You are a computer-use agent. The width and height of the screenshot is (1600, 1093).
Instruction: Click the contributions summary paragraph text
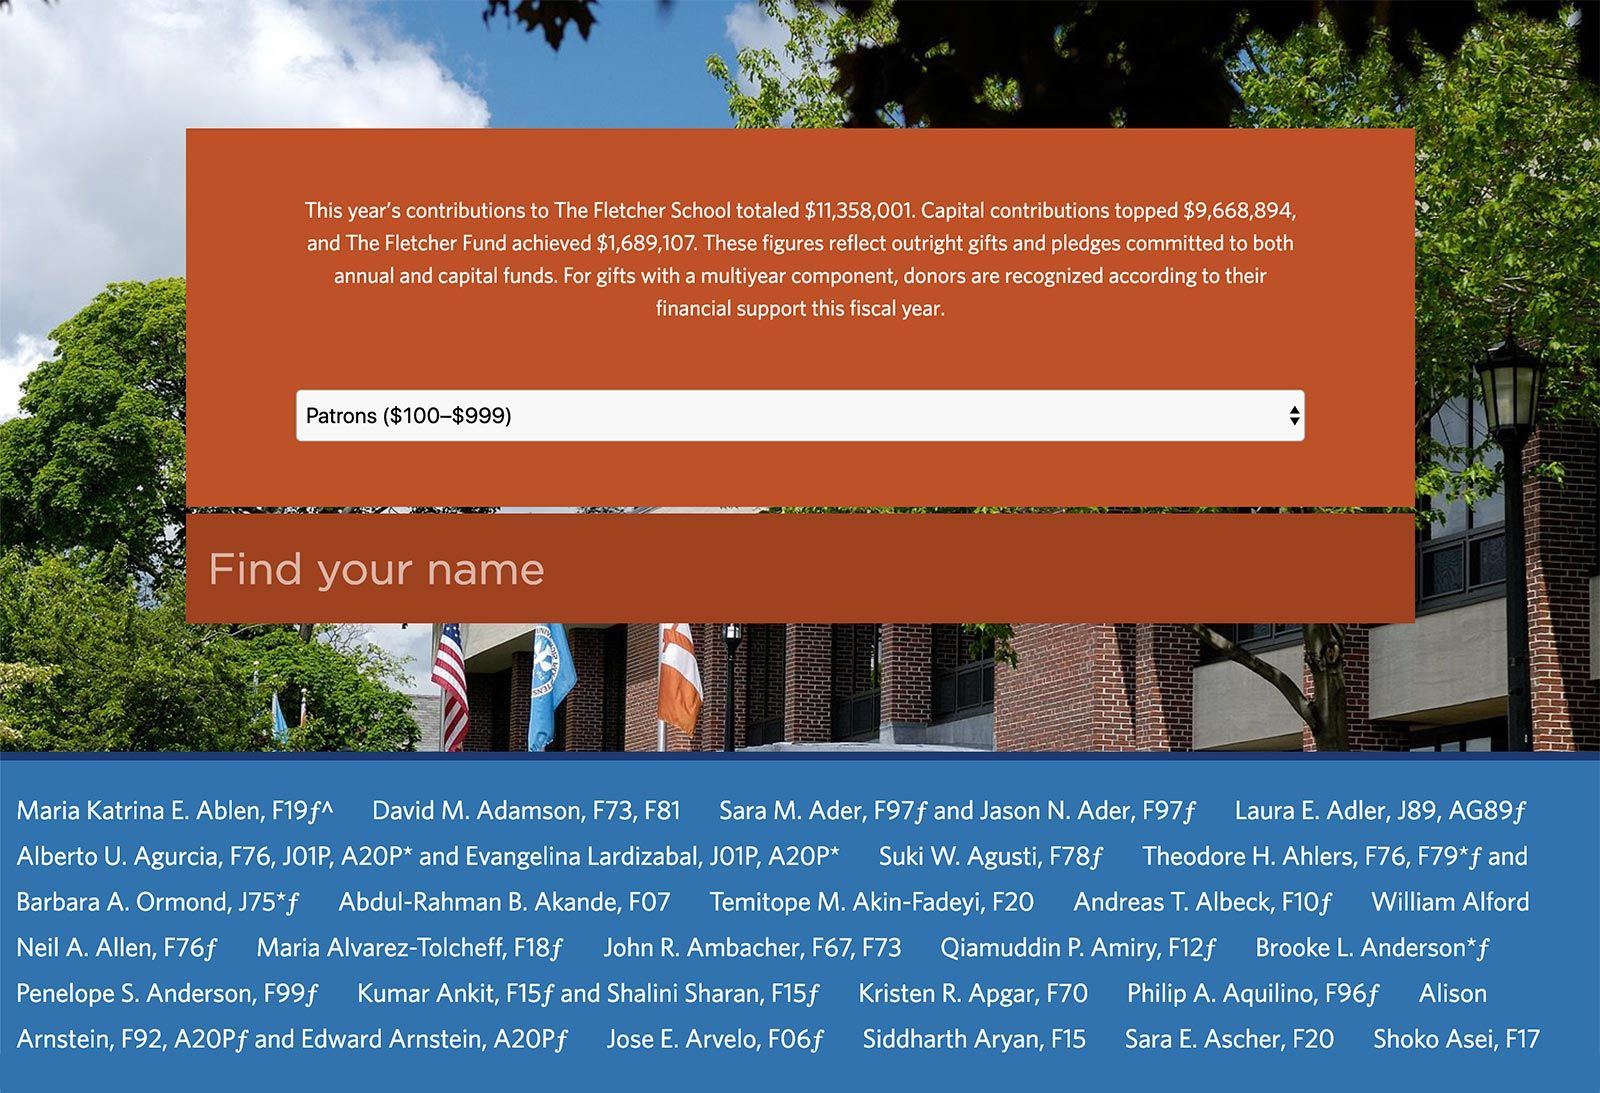pyautogui.click(x=800, y=259)
